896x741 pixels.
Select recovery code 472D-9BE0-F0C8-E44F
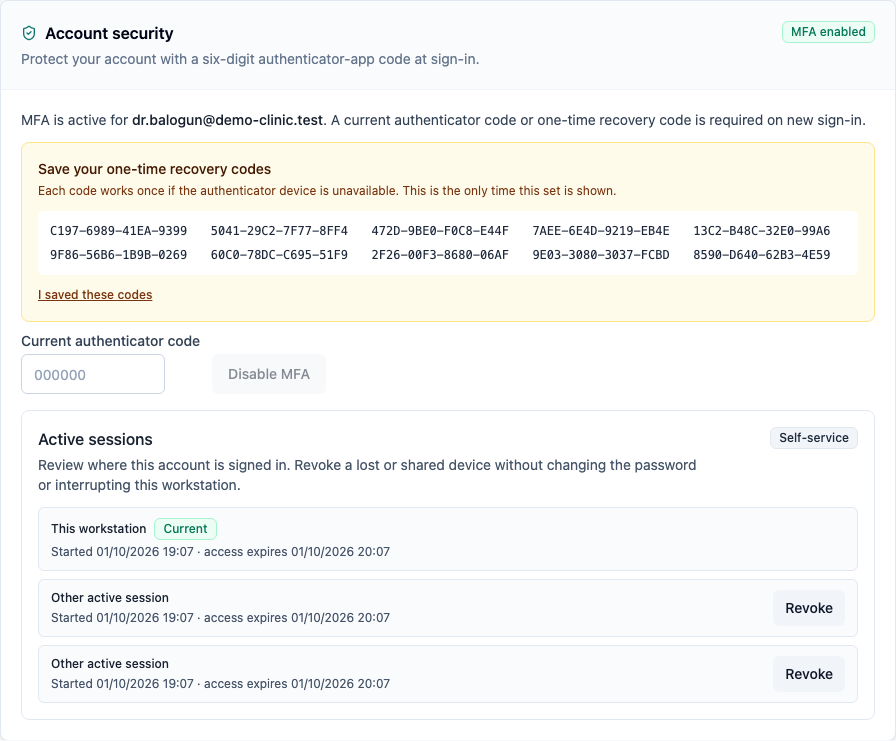click(440, 231)
